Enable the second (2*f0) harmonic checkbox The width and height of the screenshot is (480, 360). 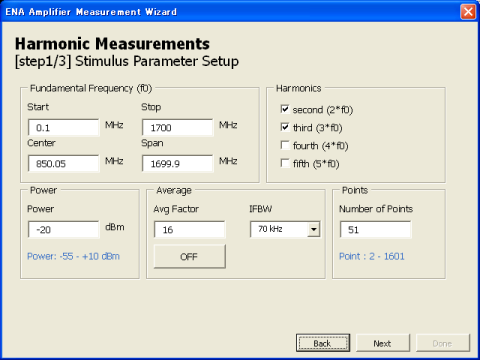(285, 109)
